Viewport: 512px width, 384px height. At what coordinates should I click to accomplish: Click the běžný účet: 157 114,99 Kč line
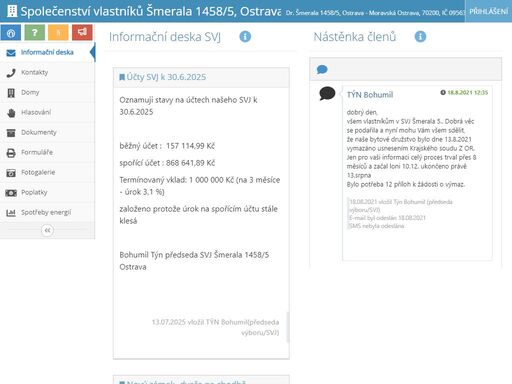pyautogui.click(x=167, y=146)
